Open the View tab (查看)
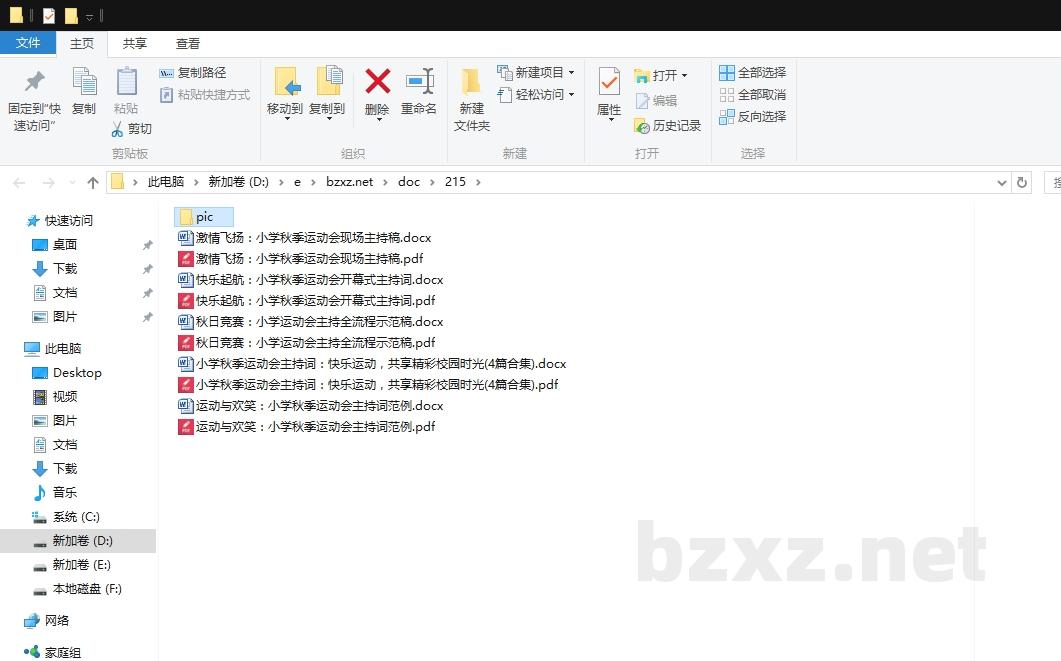 188,44
